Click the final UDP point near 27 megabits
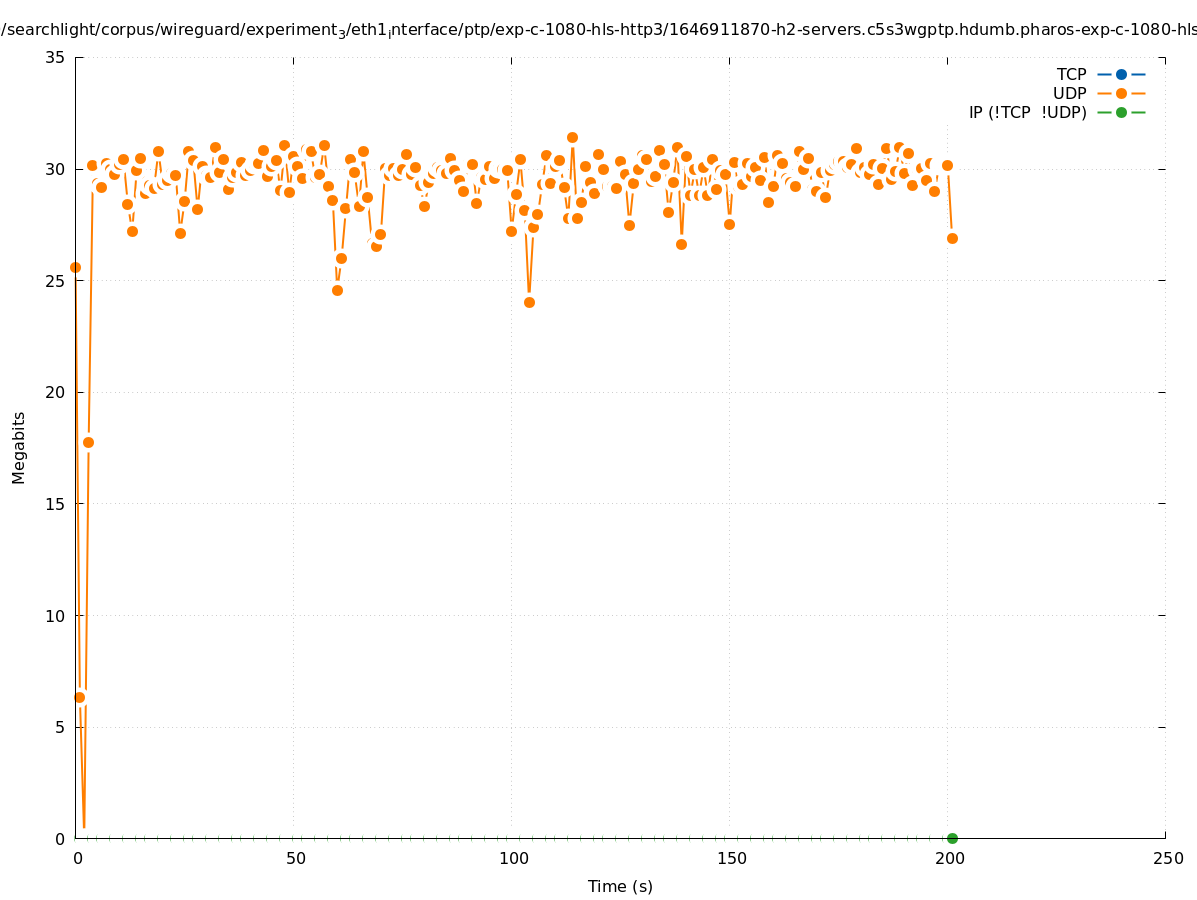The width and height of the screenshot is (1197, 900). point(952,238)
